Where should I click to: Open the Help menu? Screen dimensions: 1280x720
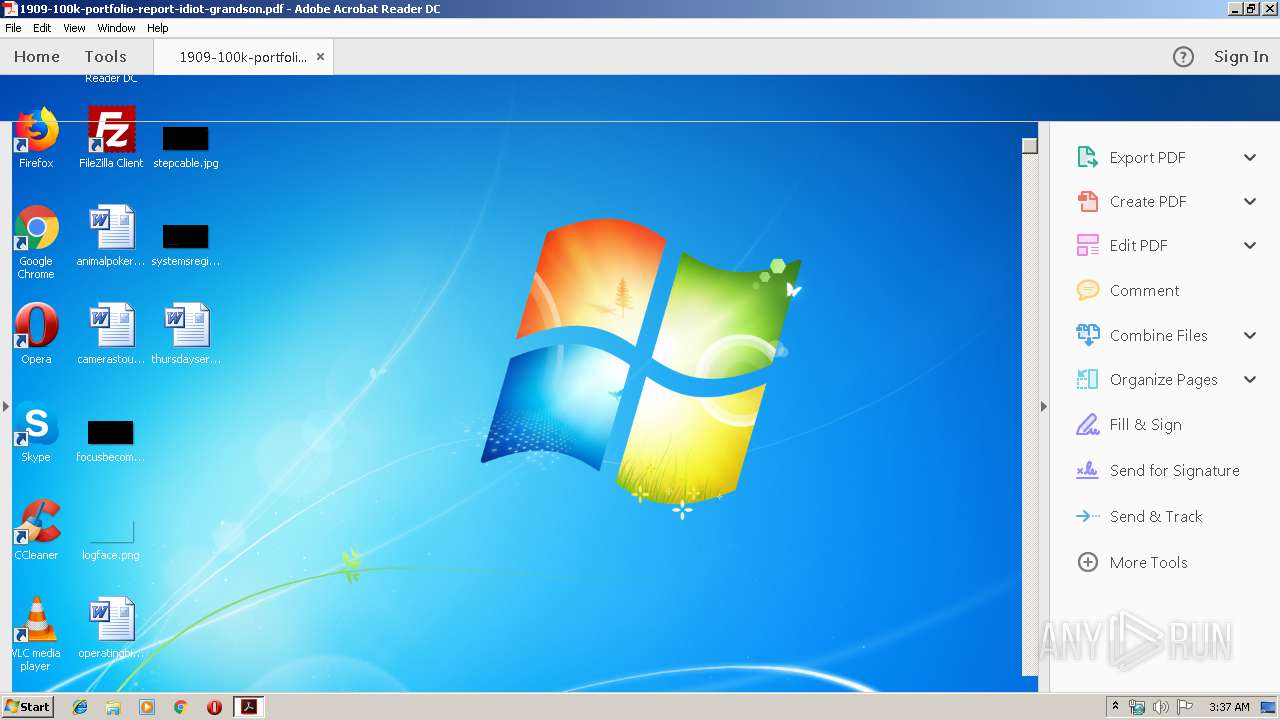pyautogui.click(x=158, y=28)
